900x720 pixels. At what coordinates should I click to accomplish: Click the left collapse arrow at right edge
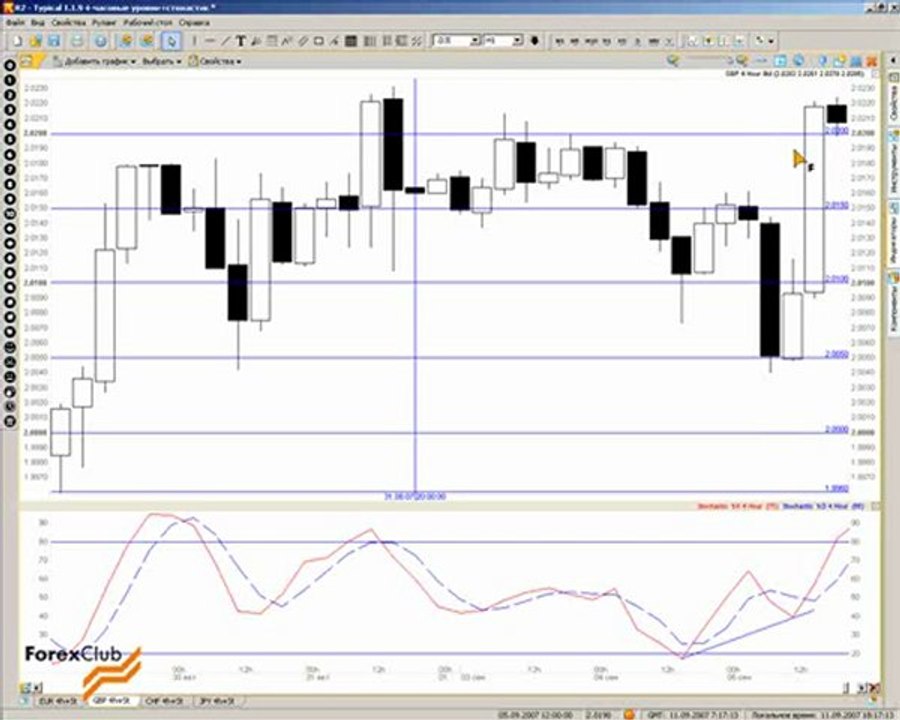tap(893, 60)
